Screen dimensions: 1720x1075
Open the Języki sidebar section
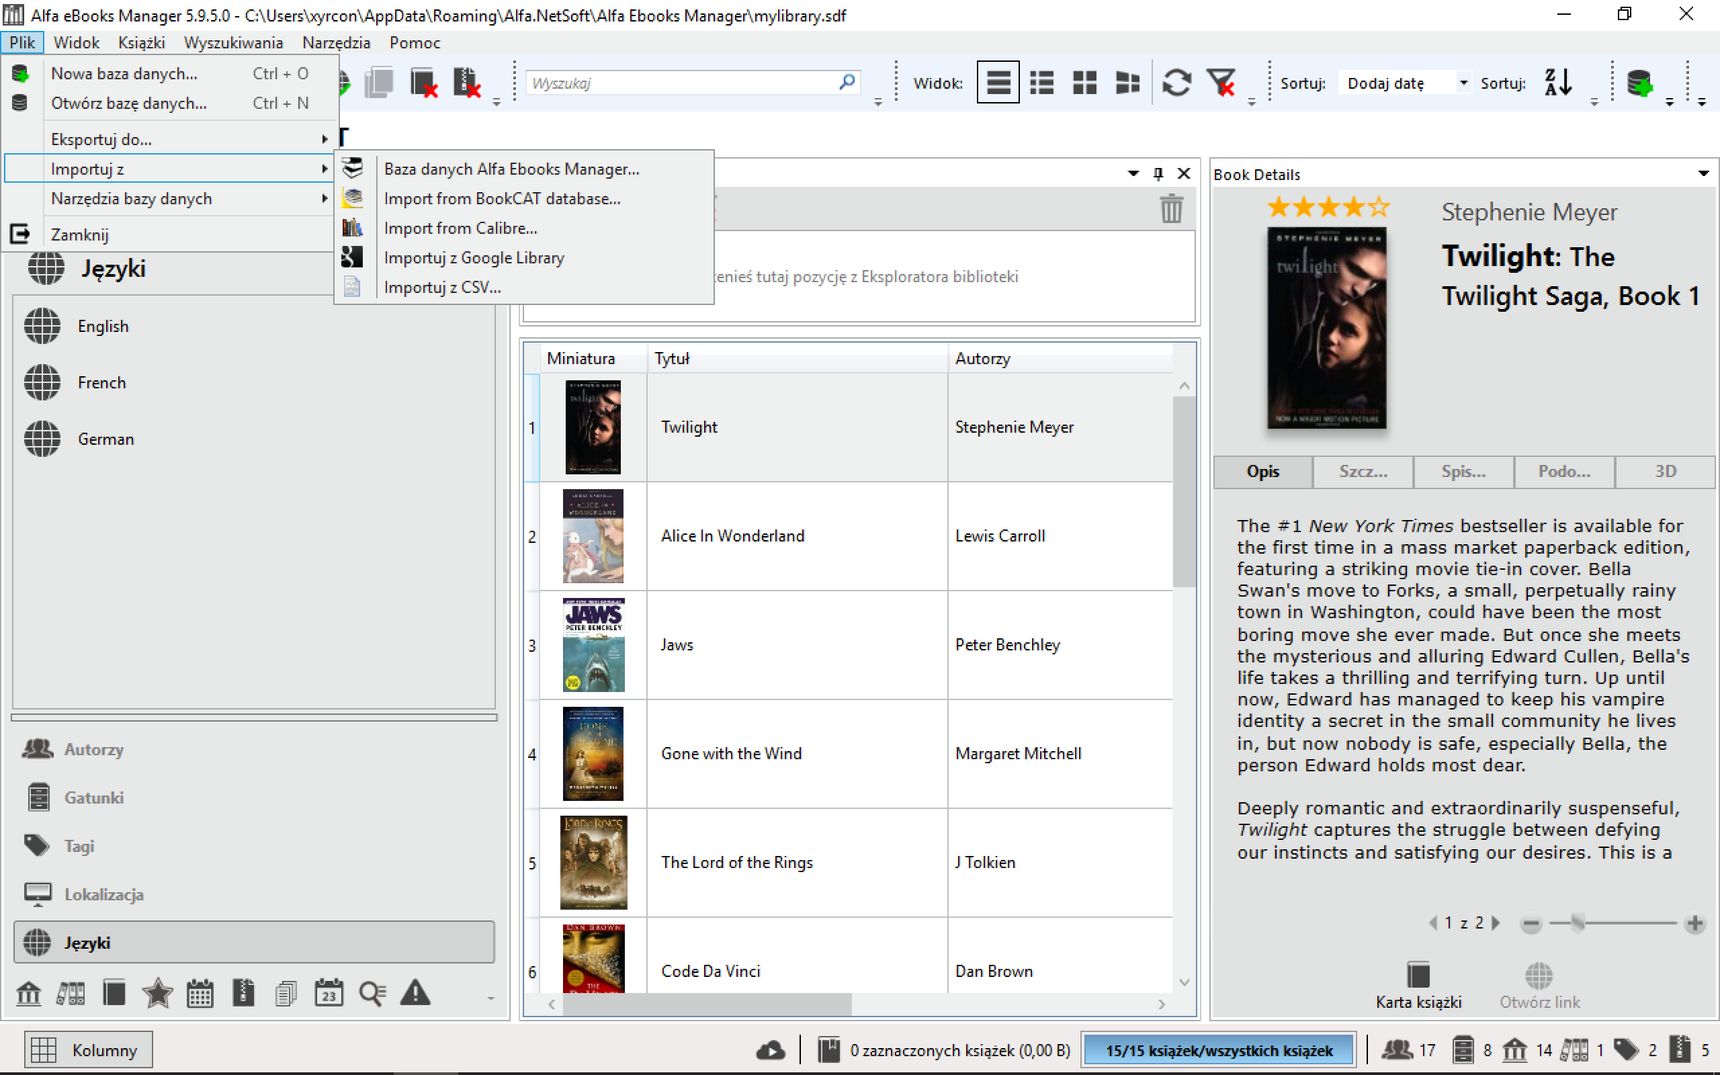pos(254,942)
